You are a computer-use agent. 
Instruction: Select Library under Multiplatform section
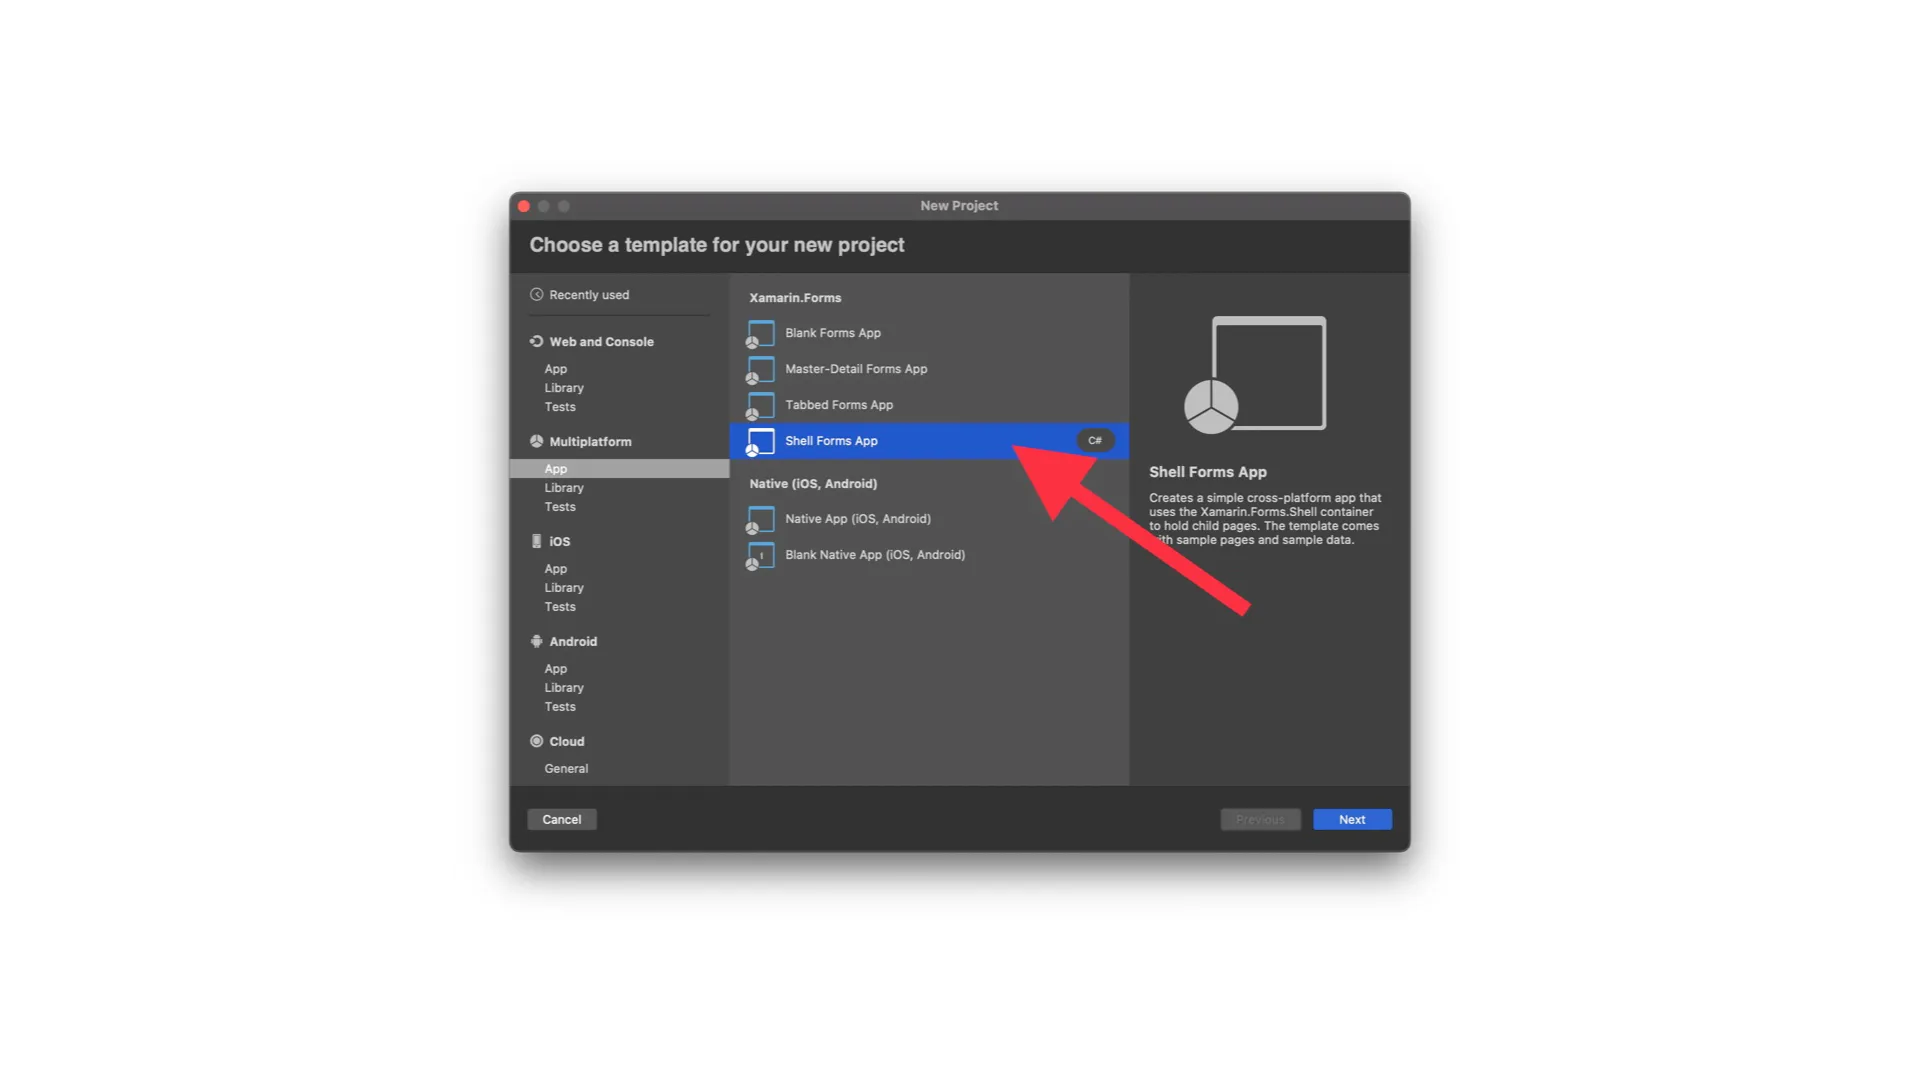pyautogui.click(x=564, y=487)
